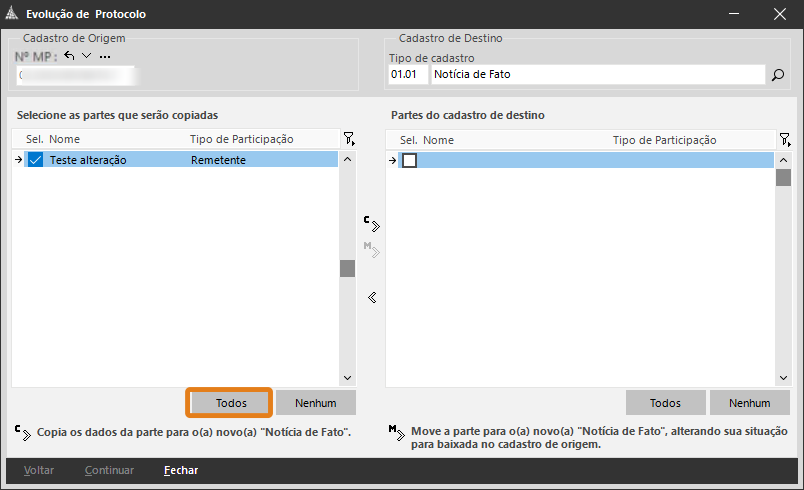
Task: Expand the chevron dropdown beside Nº MP
Action: pyautogui.click(x=87, y=56)
